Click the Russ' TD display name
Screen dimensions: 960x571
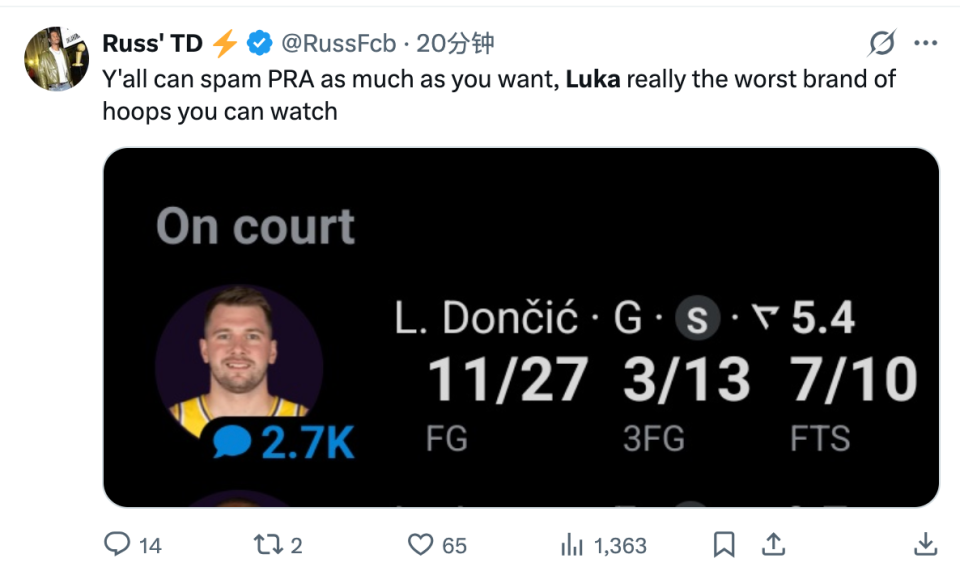152,43
